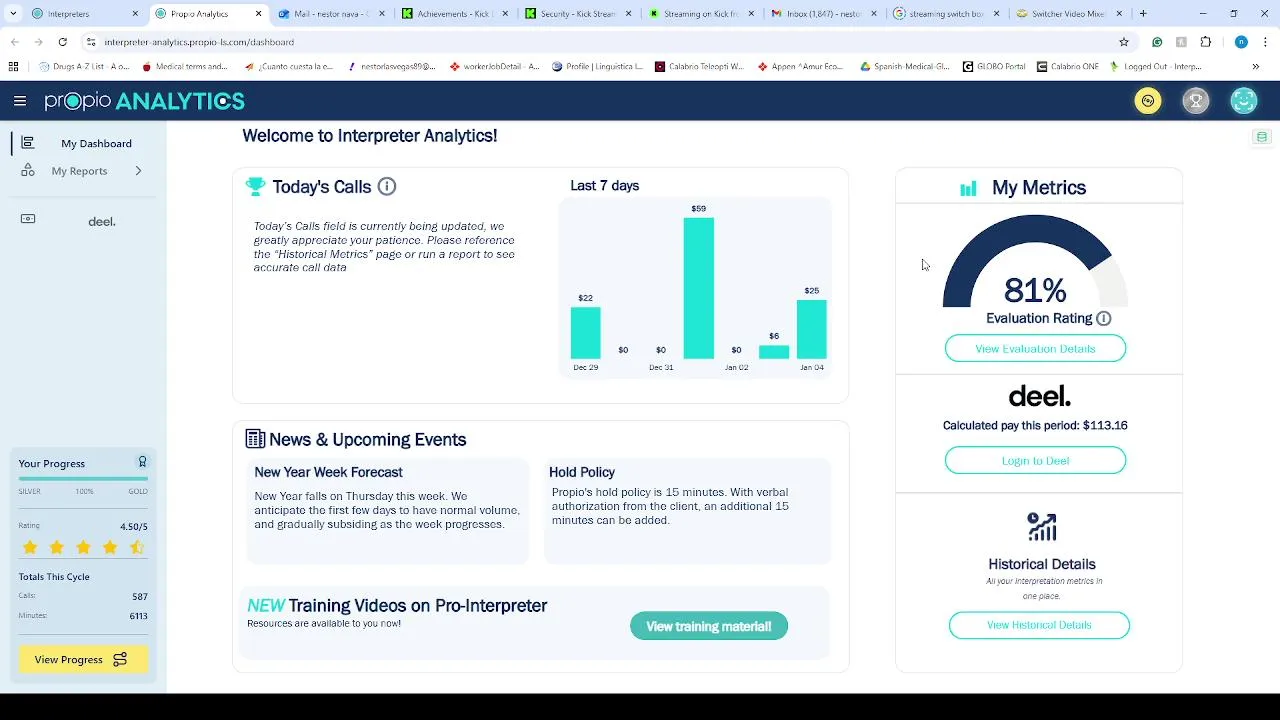The image size is (1280, 720).
Task: Open the trophy achievements icon in header
Action: tap(1196, 101)
